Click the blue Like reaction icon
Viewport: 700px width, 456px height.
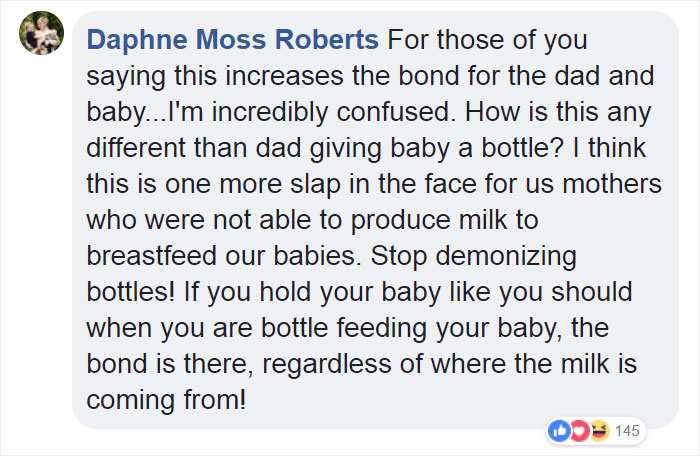point(558,431)
